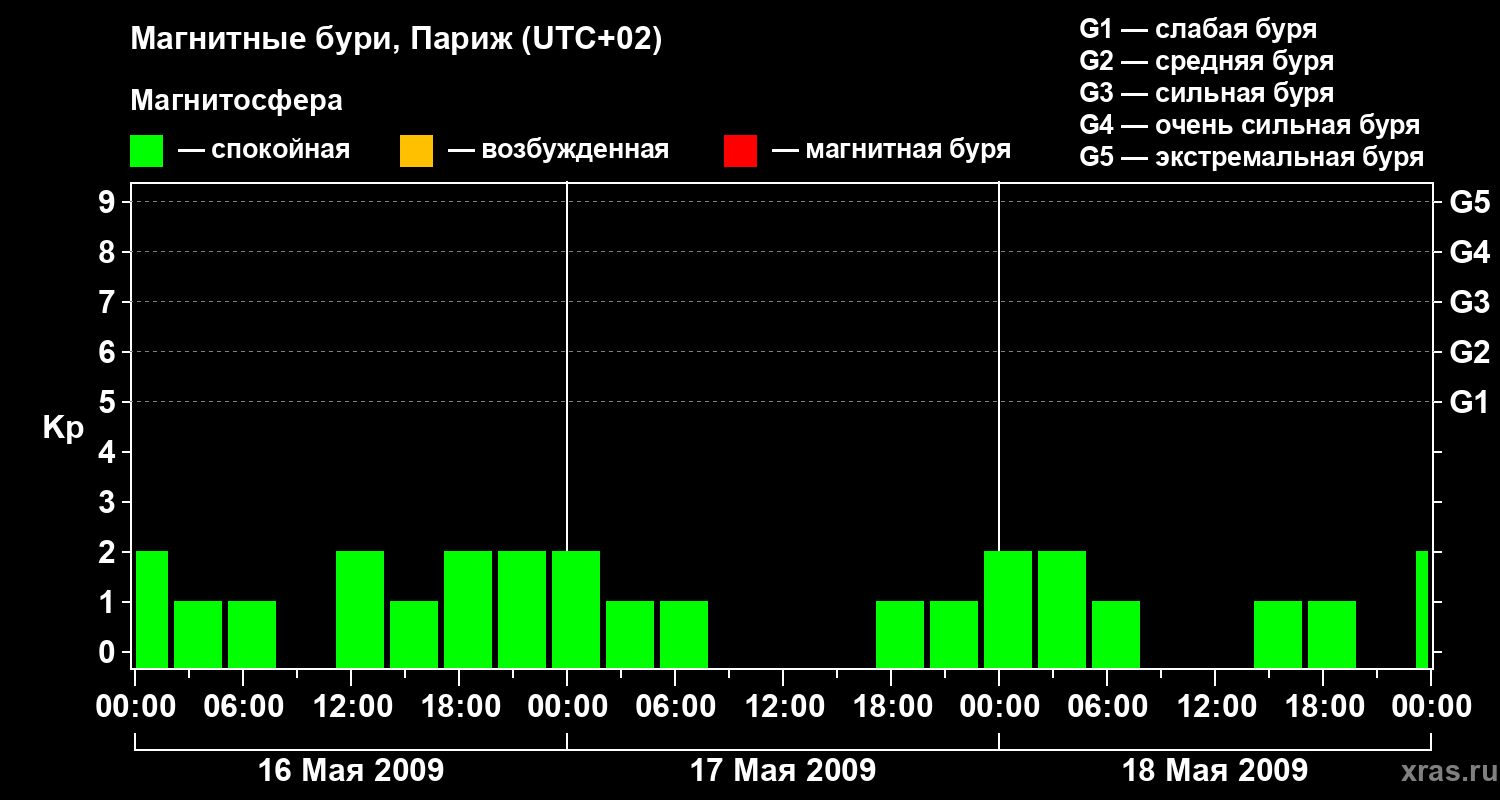
Task: Select the '16 Мая 2009' date label
Action: pyautogui.click(x=351, y=771)
